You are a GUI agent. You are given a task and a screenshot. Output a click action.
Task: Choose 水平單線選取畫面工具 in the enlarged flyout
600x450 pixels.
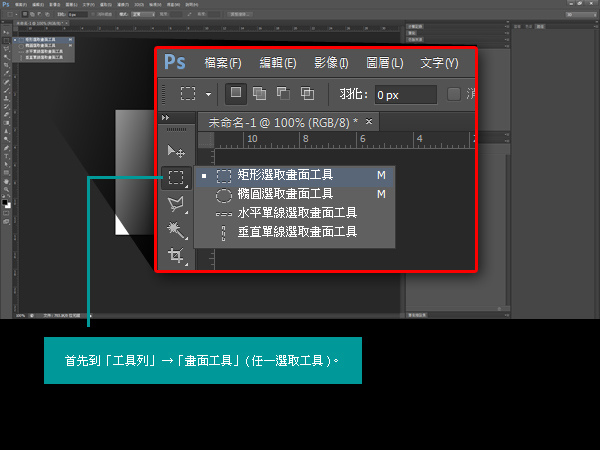[295, 213]
